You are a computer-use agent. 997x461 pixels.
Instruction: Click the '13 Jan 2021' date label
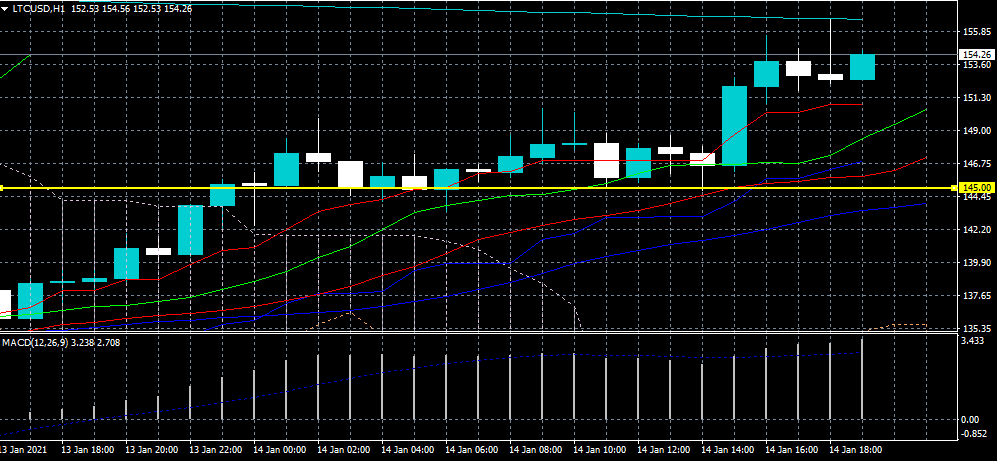click(24, 451)
